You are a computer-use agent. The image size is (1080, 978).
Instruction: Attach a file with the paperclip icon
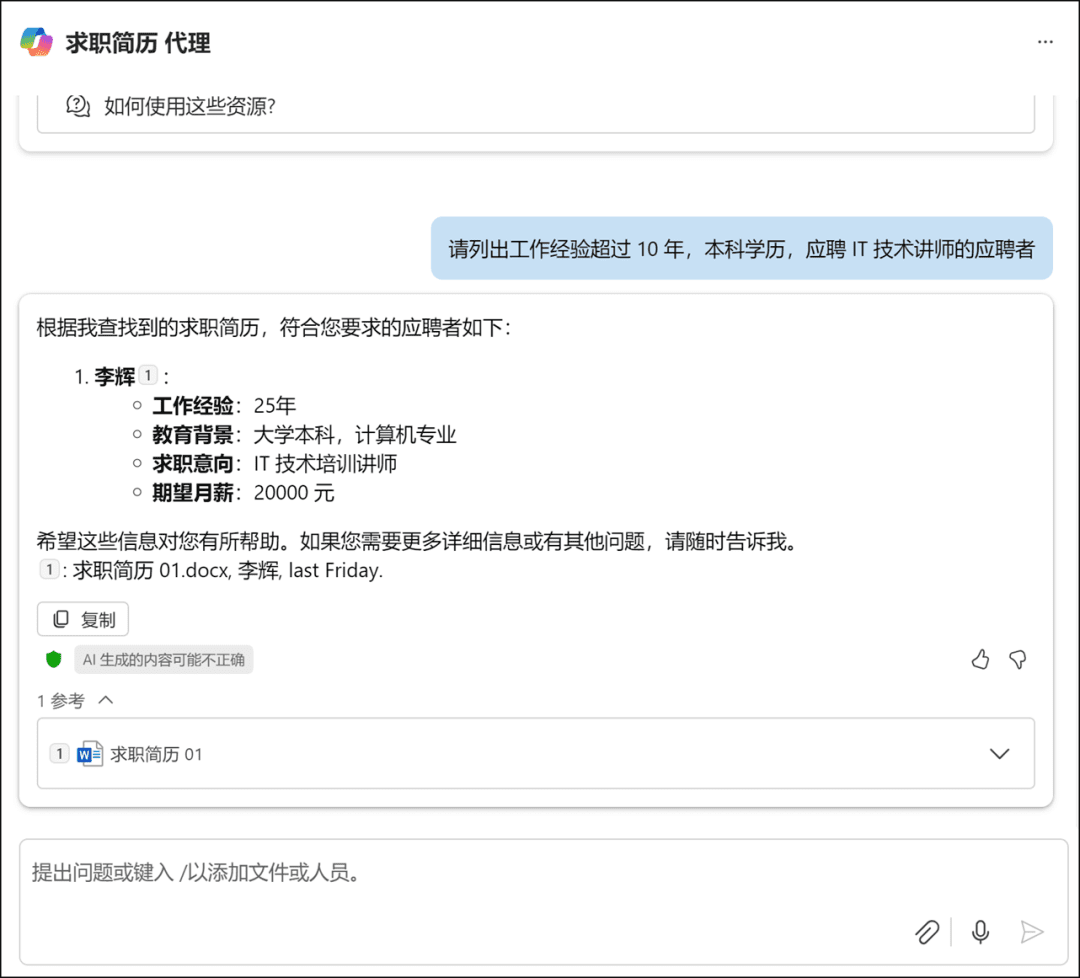tap(927, 932)
